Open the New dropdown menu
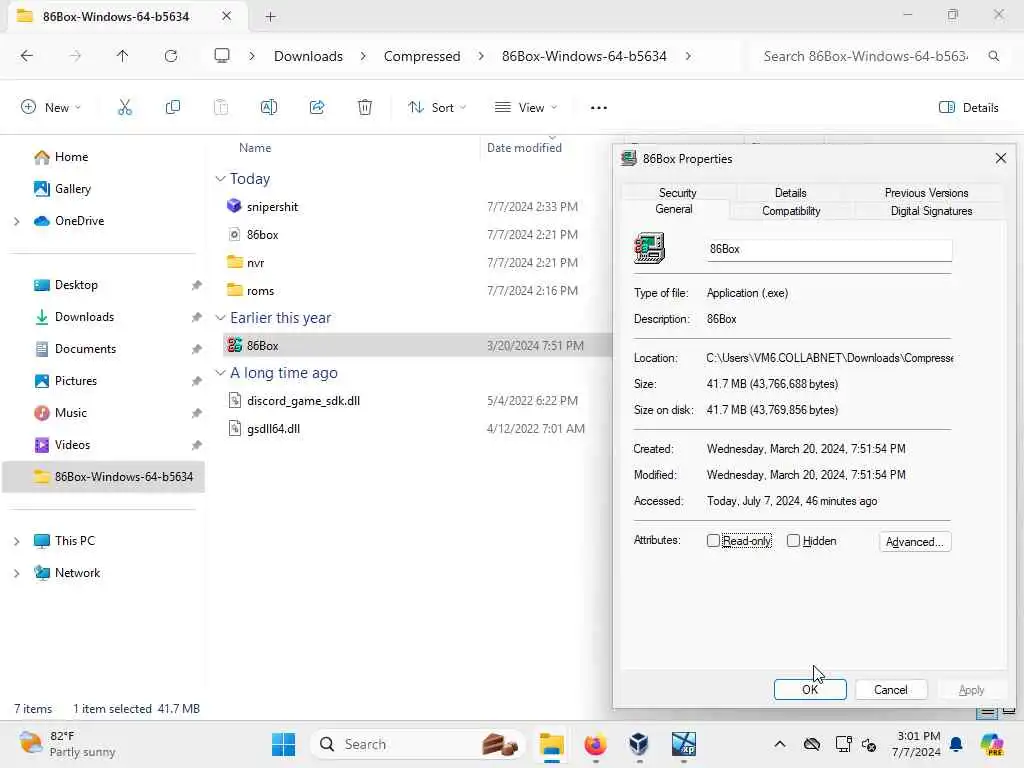 tap(51, 108)
